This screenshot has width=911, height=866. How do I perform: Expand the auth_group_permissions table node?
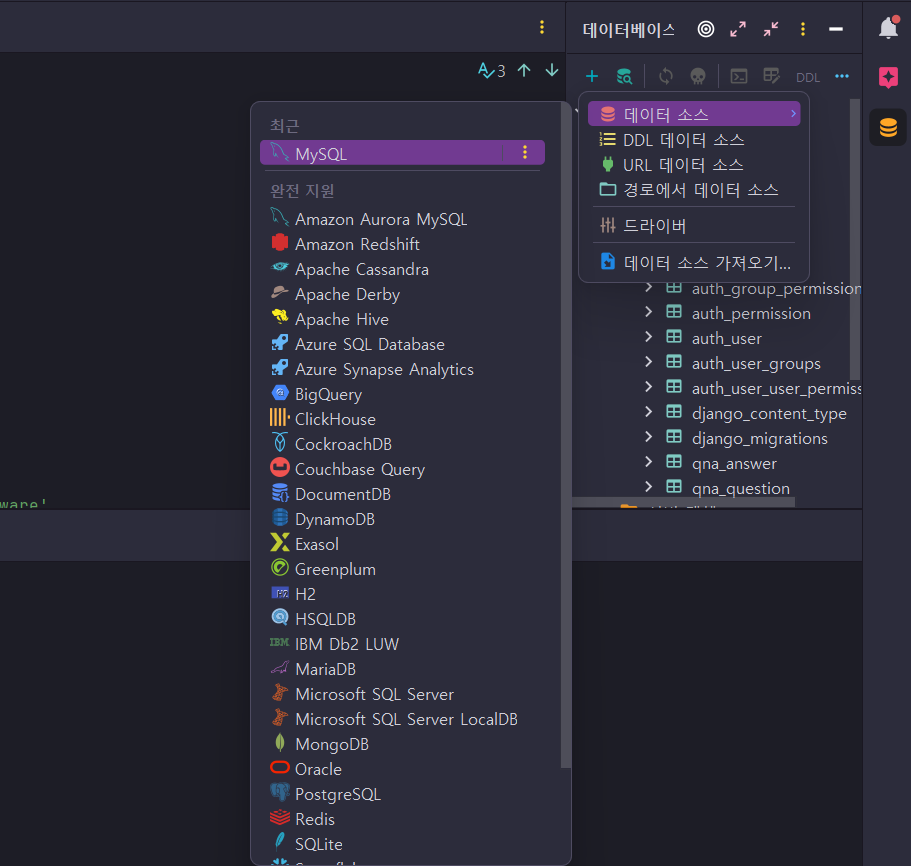[648, 287]
